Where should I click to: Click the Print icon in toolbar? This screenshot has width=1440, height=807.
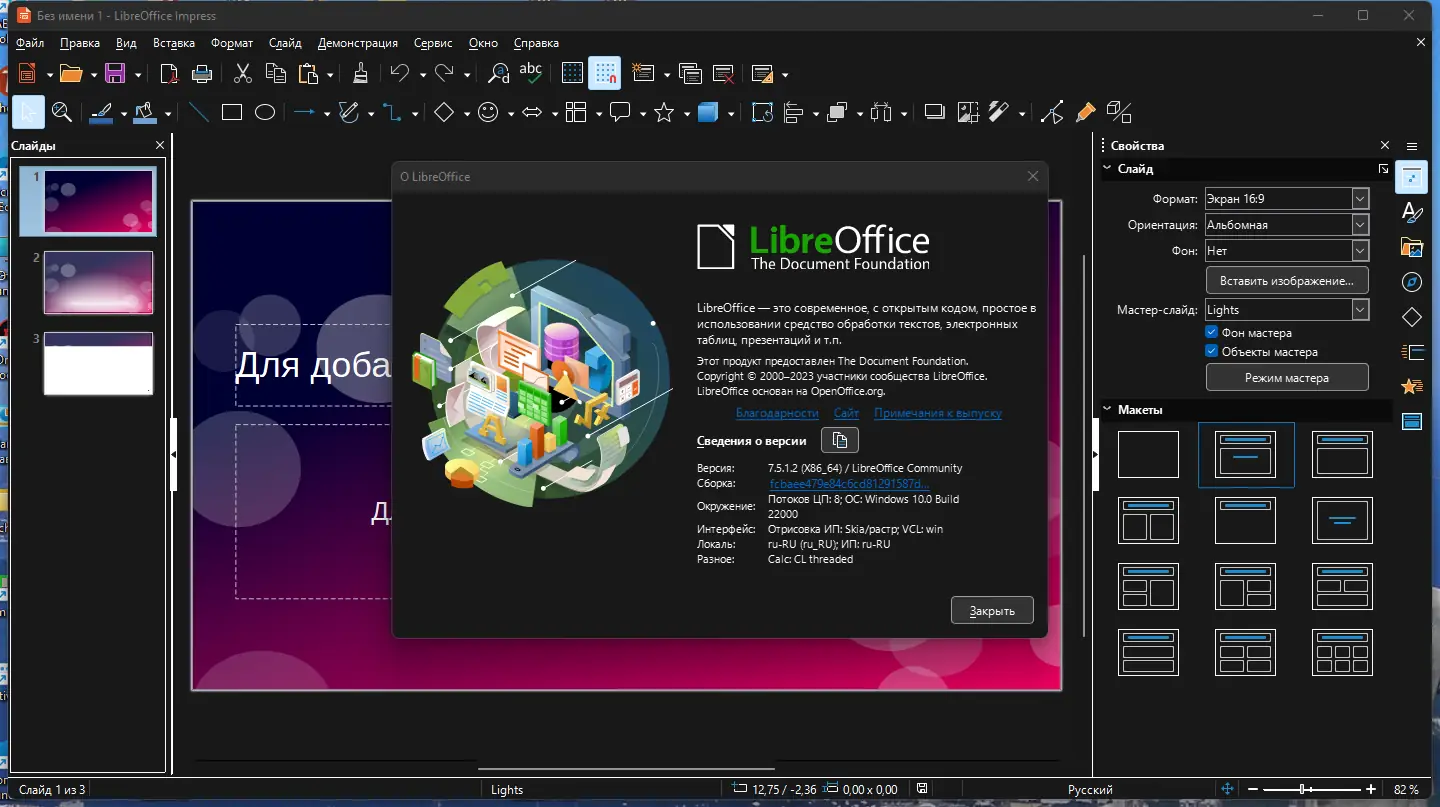pos(202,73)
